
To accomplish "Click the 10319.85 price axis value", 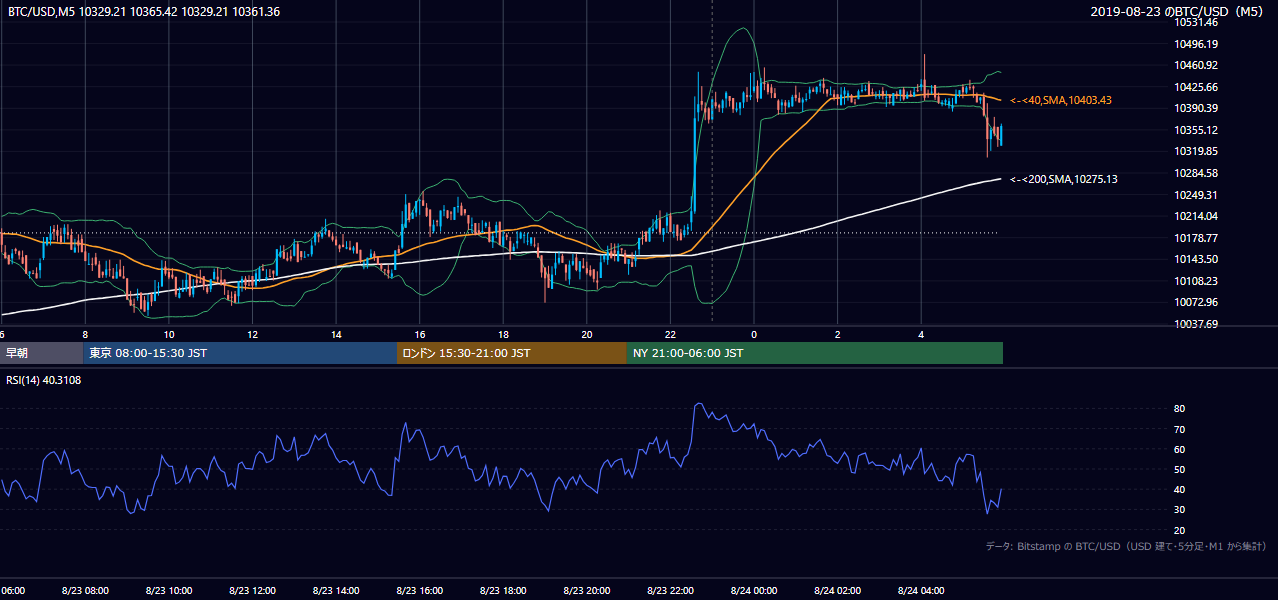I will [1196, 151].
